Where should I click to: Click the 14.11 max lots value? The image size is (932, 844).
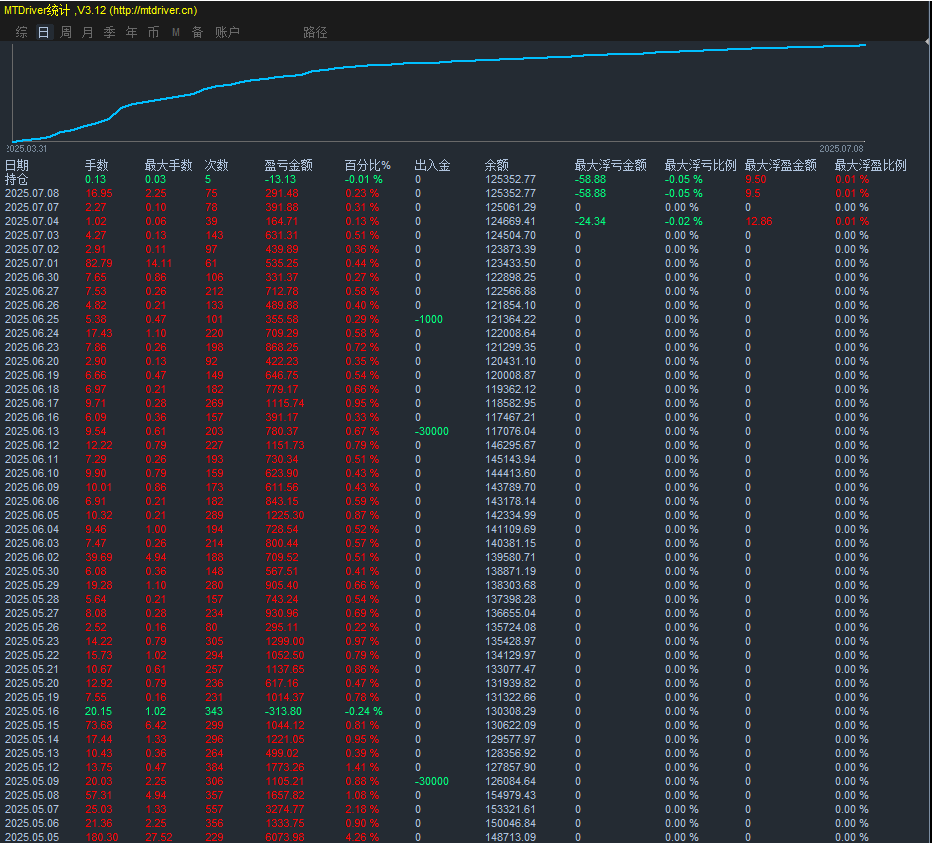[159, 263]
